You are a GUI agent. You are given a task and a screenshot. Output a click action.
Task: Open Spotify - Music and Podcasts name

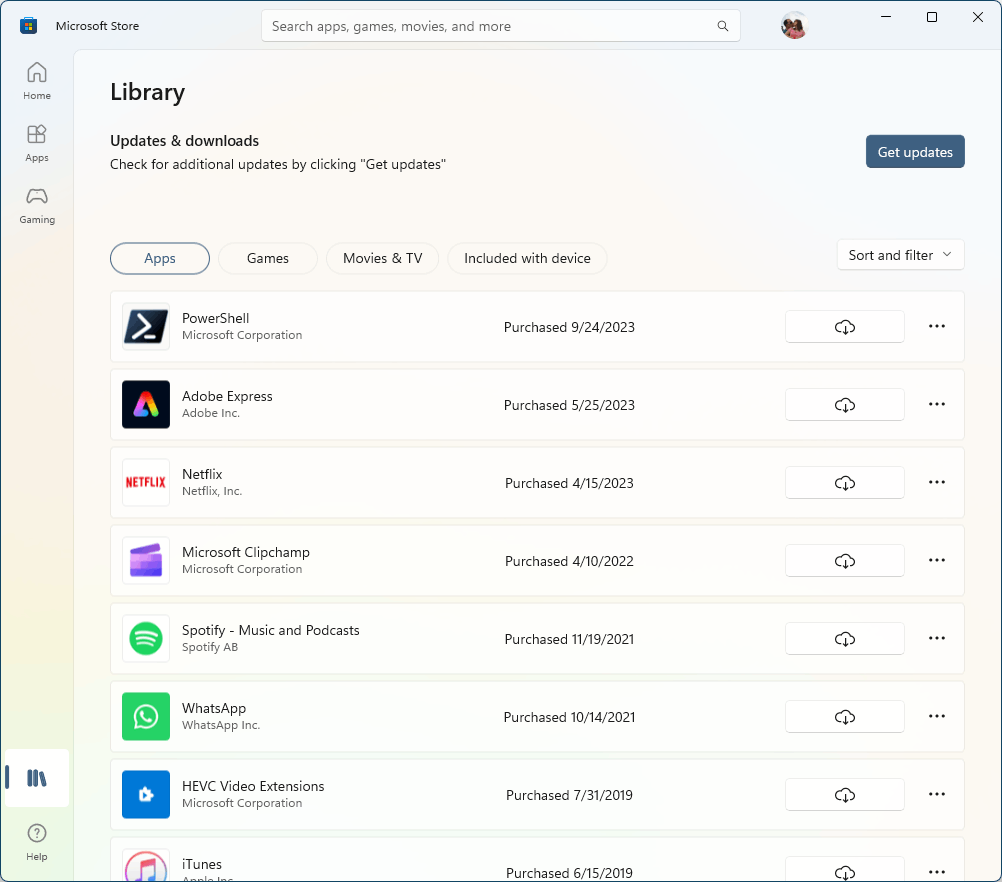[x=270, y=630]
